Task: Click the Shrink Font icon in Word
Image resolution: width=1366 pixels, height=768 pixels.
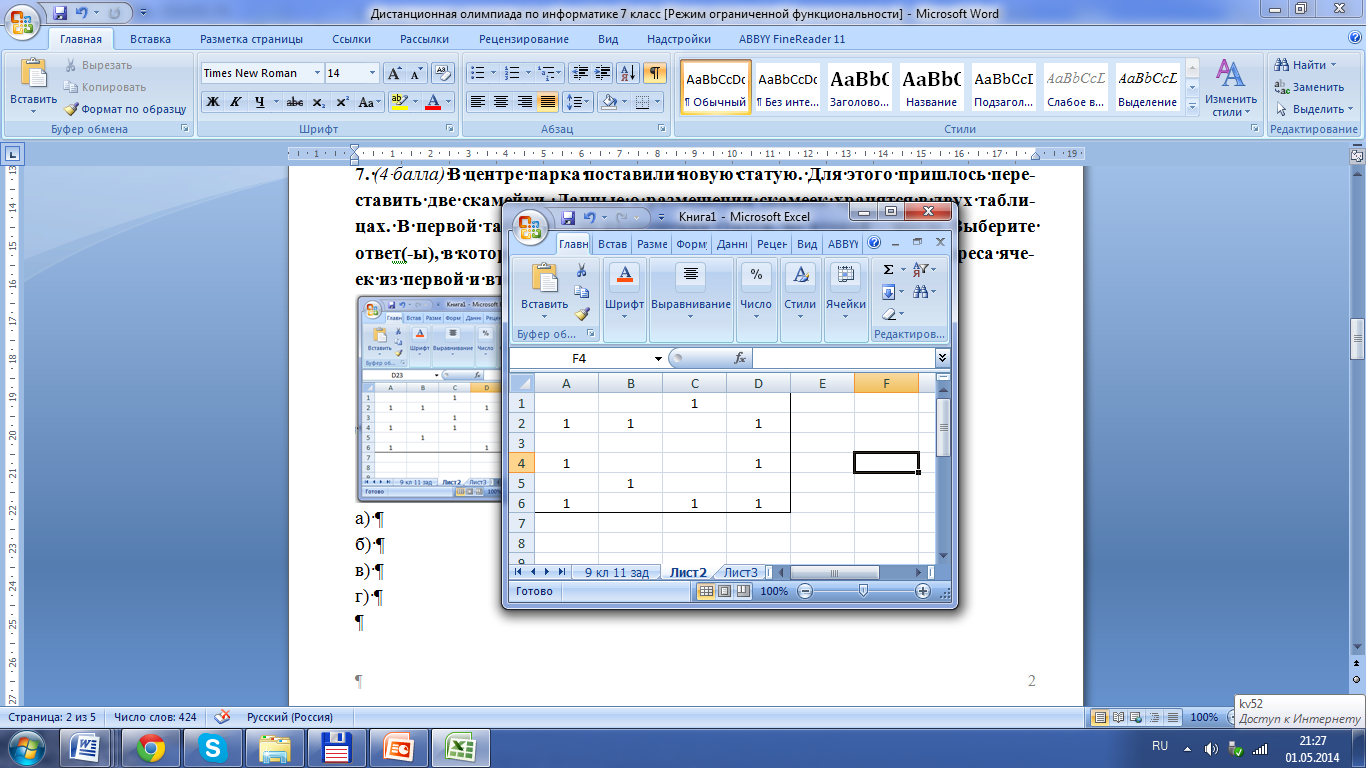Action: coord(417,73)
